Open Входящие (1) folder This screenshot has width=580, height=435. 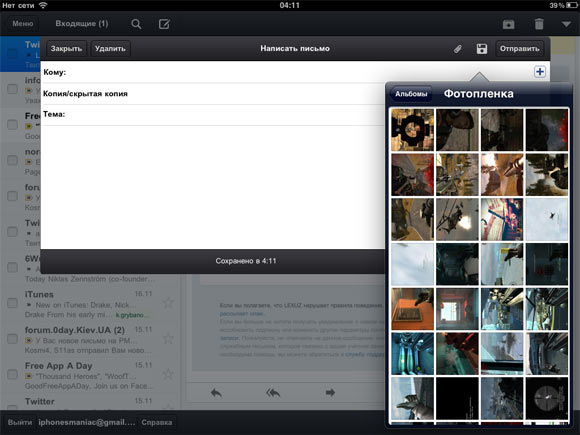(x=82, y=24)
